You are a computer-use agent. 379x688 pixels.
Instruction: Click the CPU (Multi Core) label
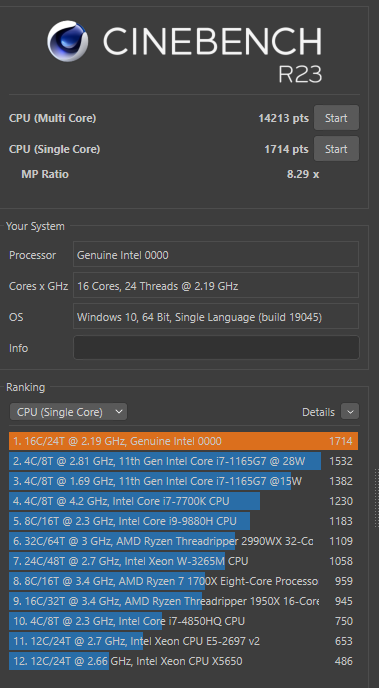pos(52,118)
